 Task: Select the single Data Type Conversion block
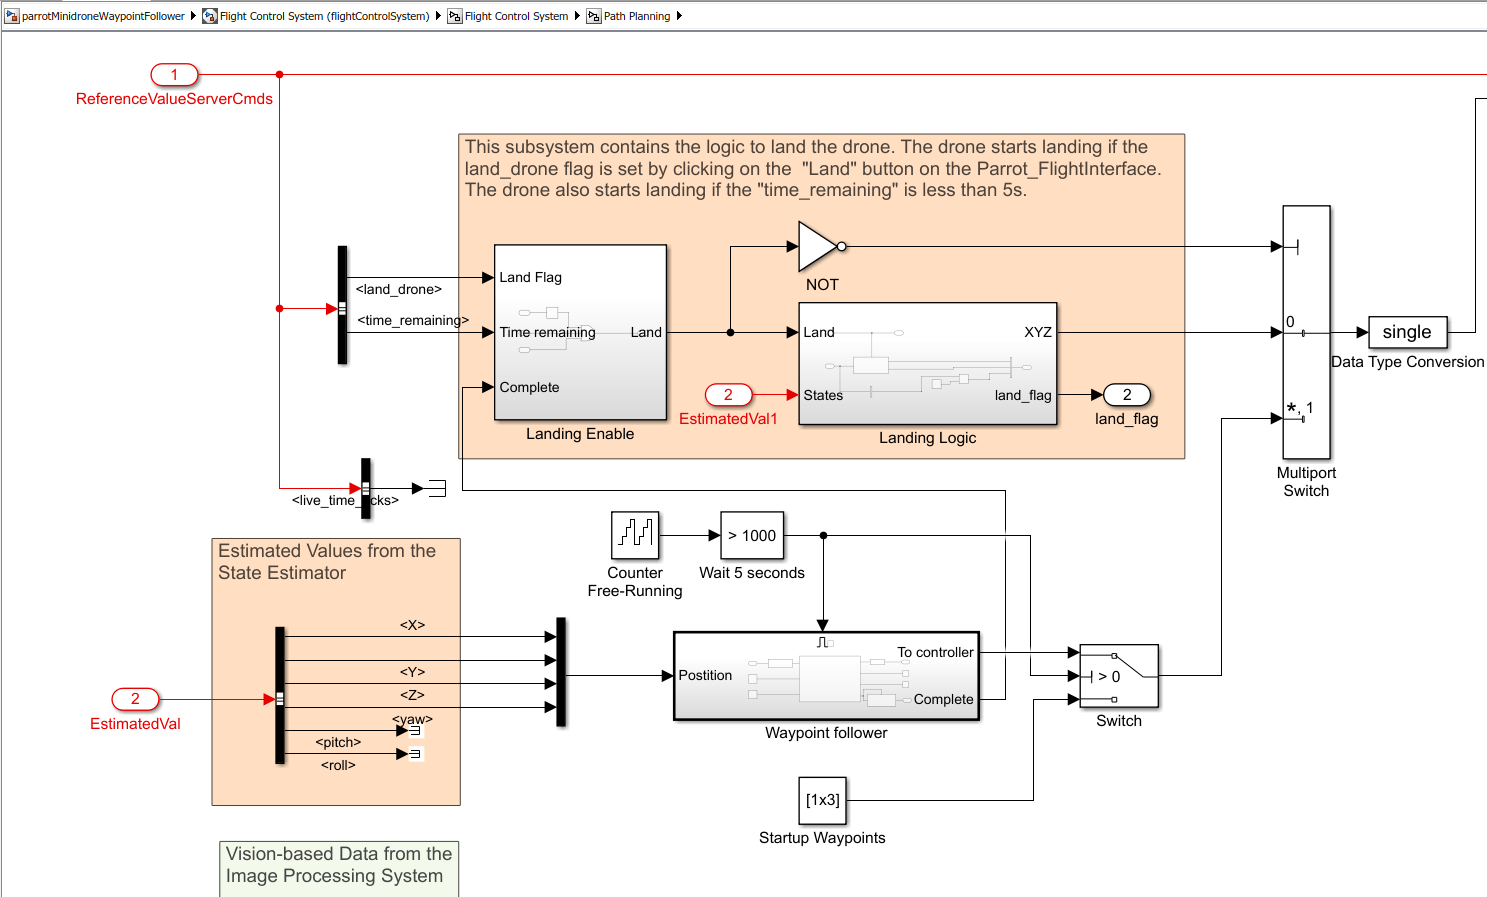click(1406, 332)
